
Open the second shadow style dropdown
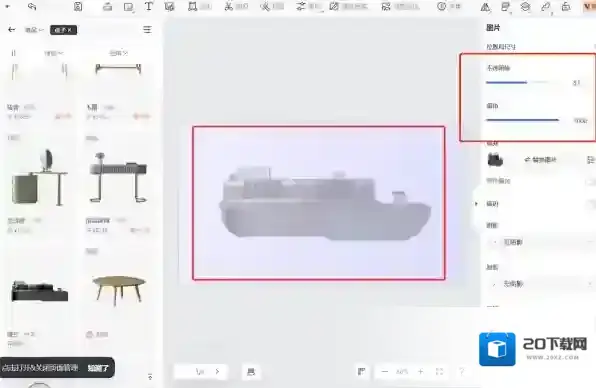(x=540, y=284)
